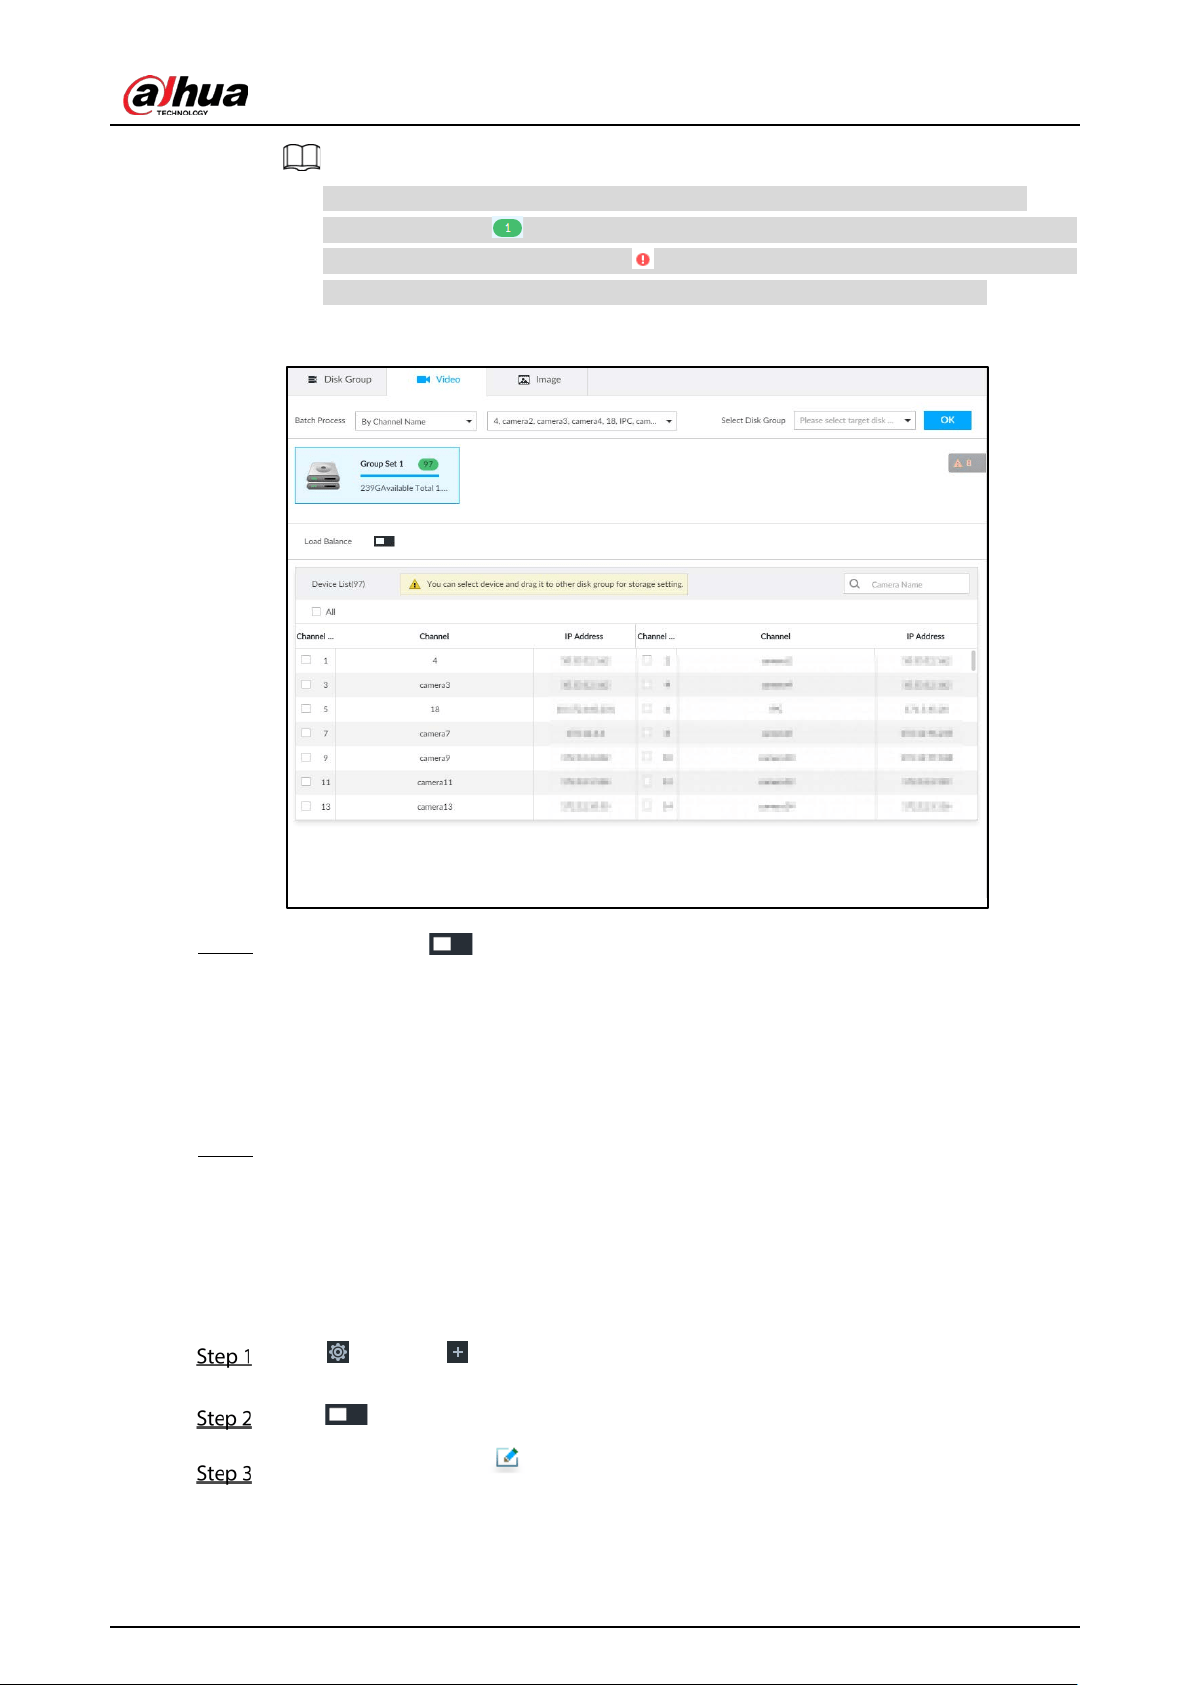The height and width of the screenshot is (1685, 1192).
Task: Click the device table vertical scrollbar
Action: point(973,660)
